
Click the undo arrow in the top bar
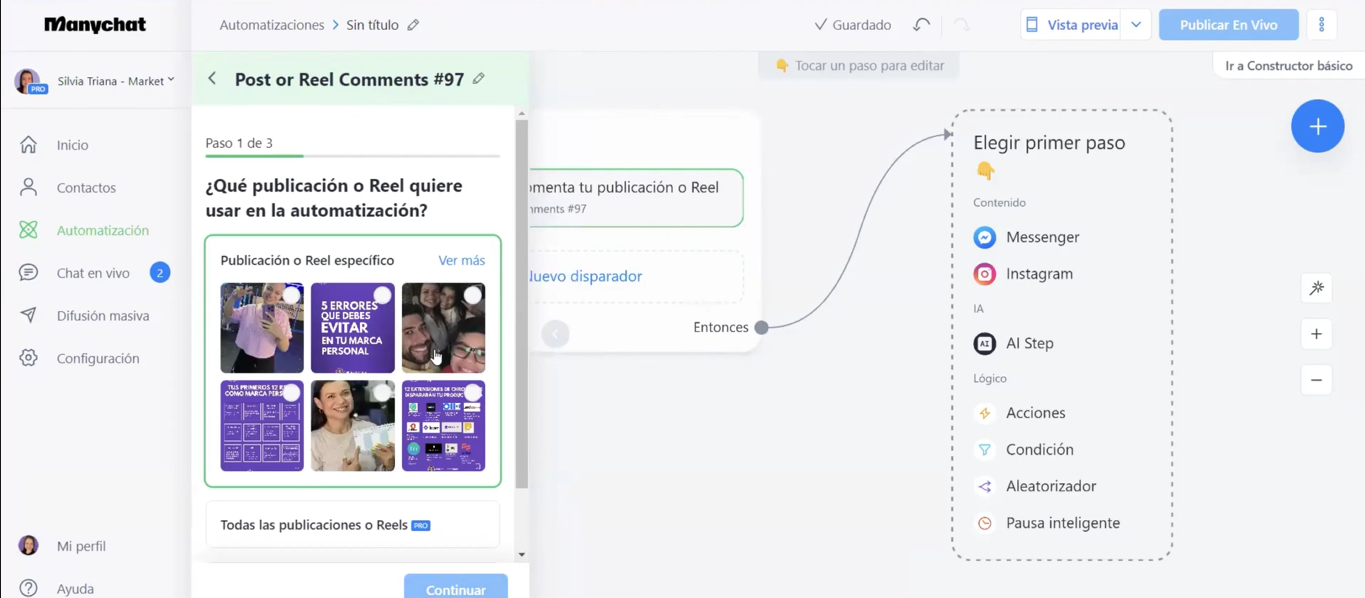[x=920, y=24]
